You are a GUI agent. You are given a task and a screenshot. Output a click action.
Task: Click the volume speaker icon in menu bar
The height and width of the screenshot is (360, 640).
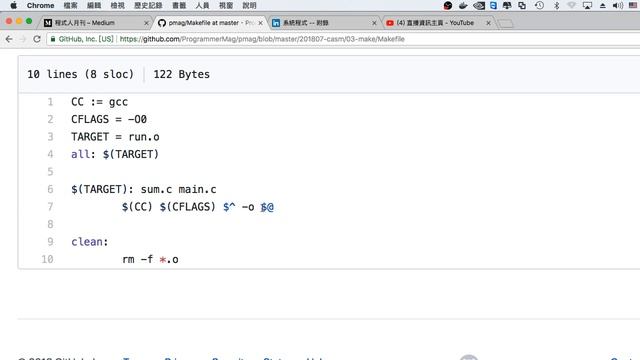click(618, 5)
